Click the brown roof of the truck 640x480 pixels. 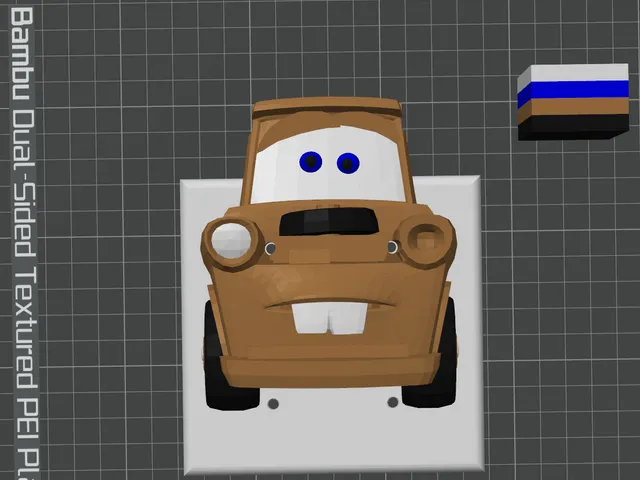(327, 107)
